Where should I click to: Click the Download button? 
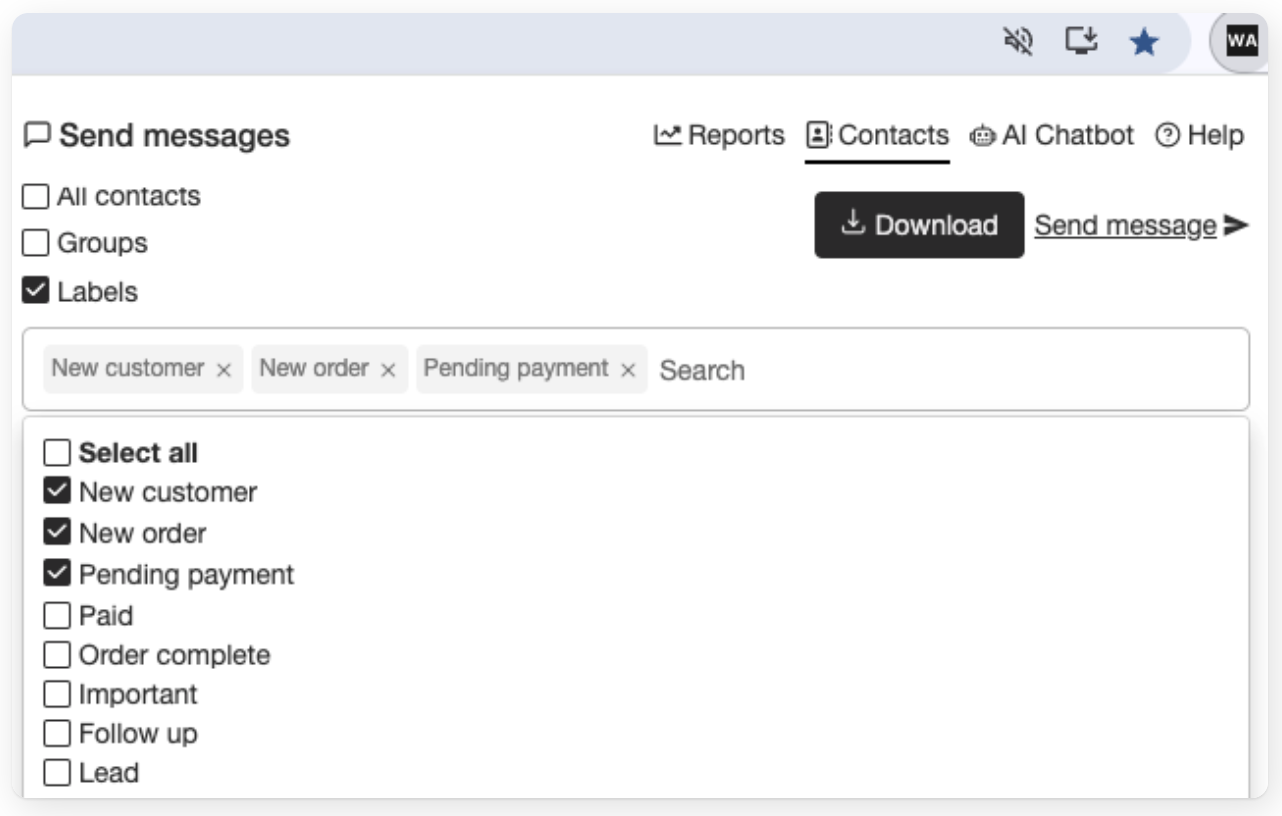pyautogui.click(x=919, y=225)
